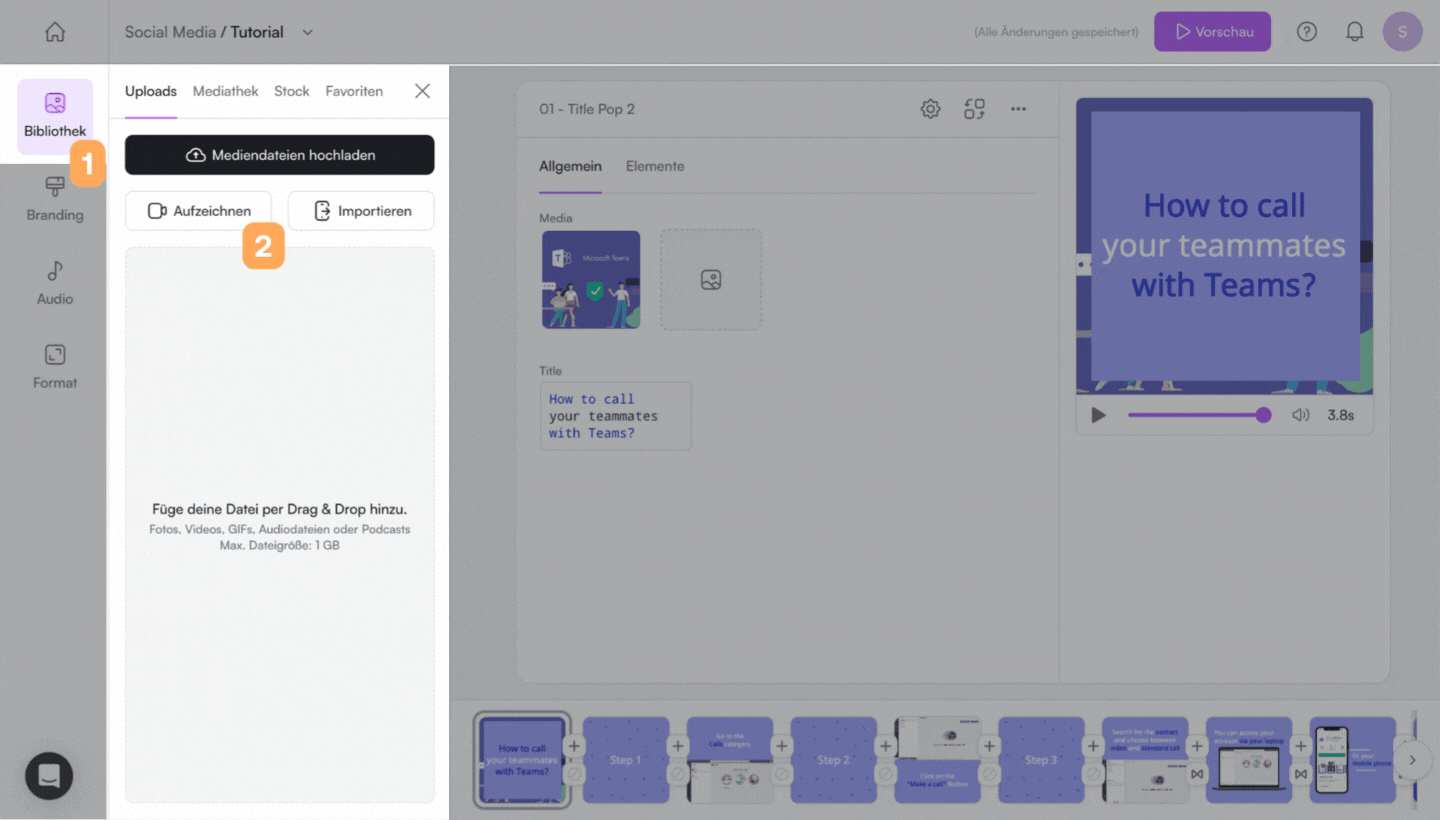Switch to the Uploads tab
Image resolution: width=1440 pixels, height=820 pixels.
151,91
